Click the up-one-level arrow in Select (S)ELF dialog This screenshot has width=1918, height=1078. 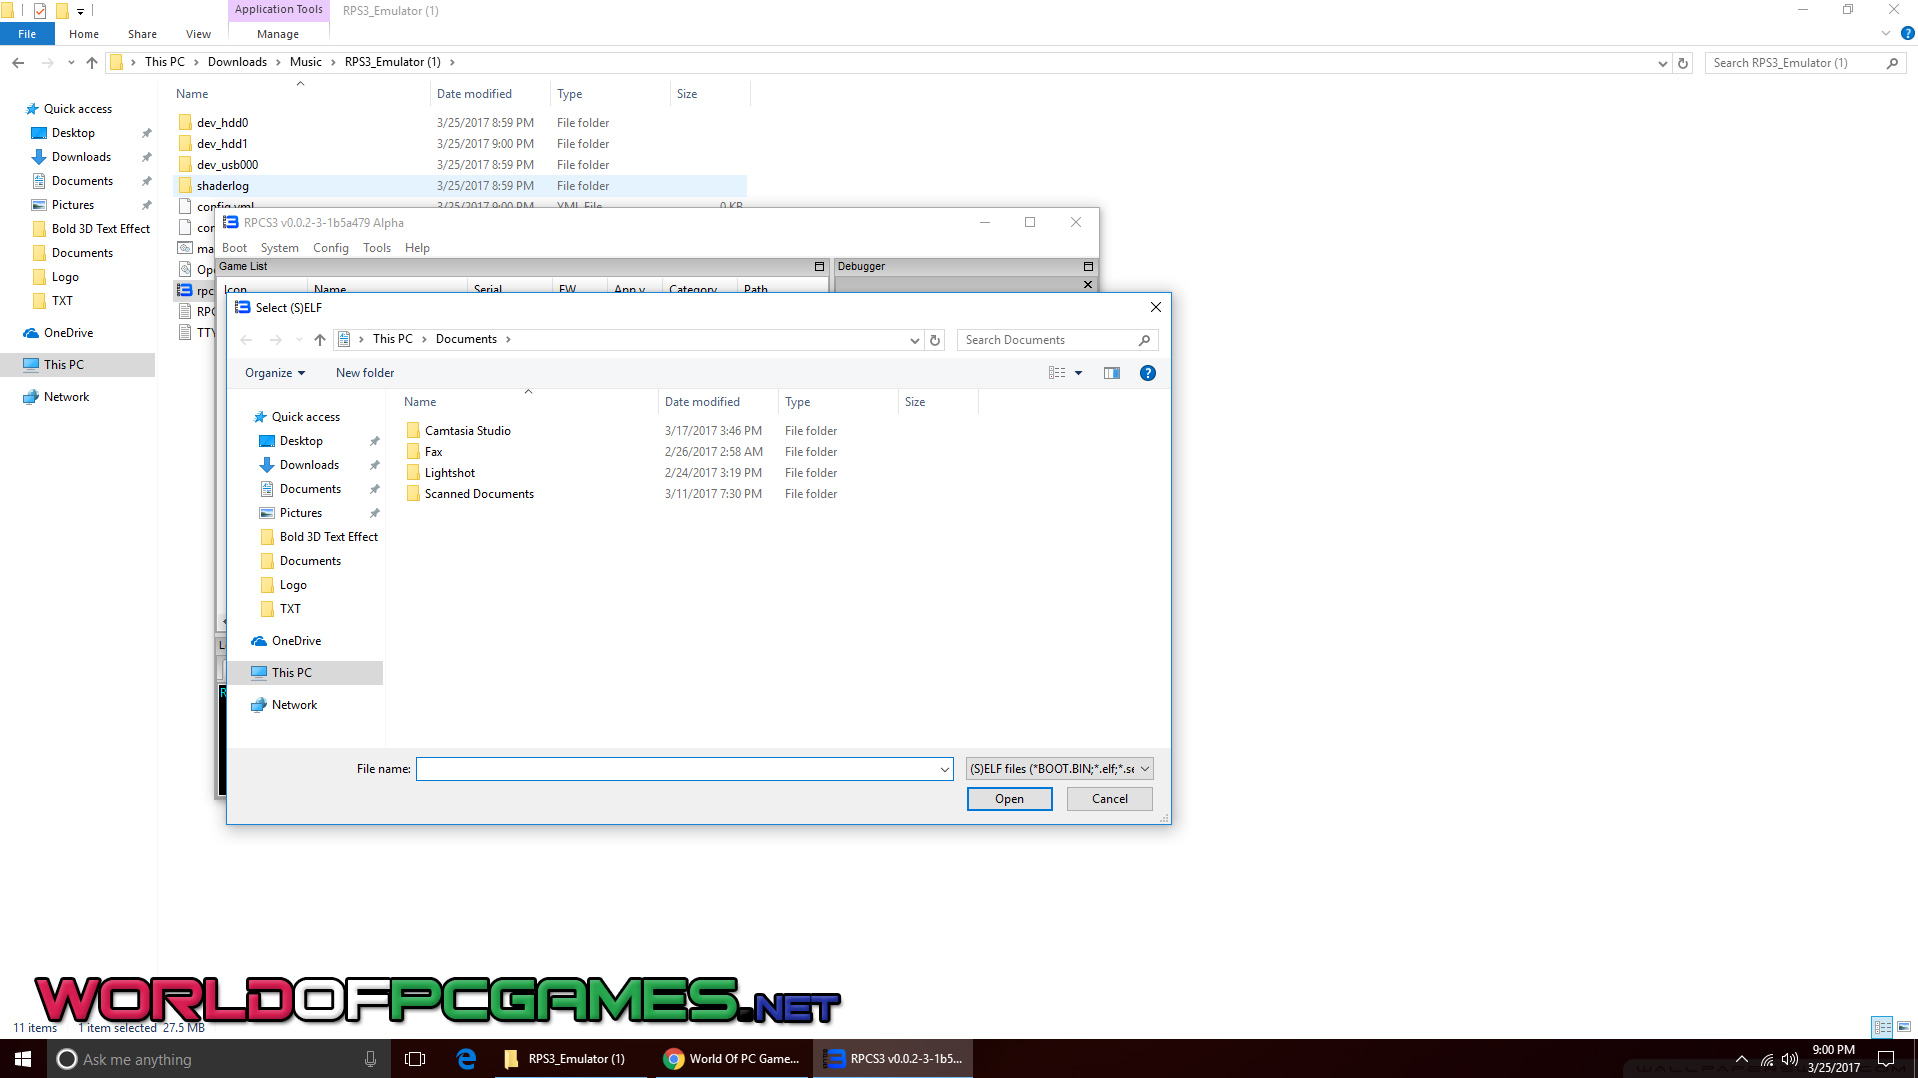[320, 340]
